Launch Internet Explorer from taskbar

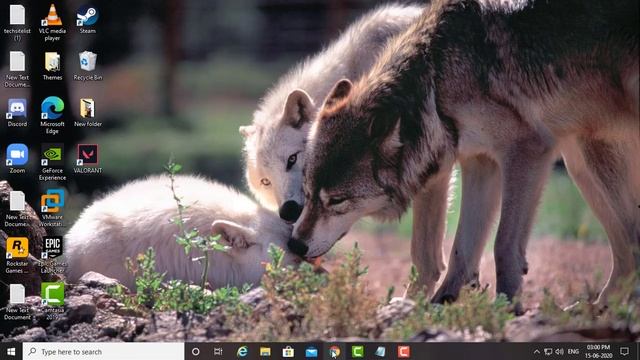click(242, 351)
